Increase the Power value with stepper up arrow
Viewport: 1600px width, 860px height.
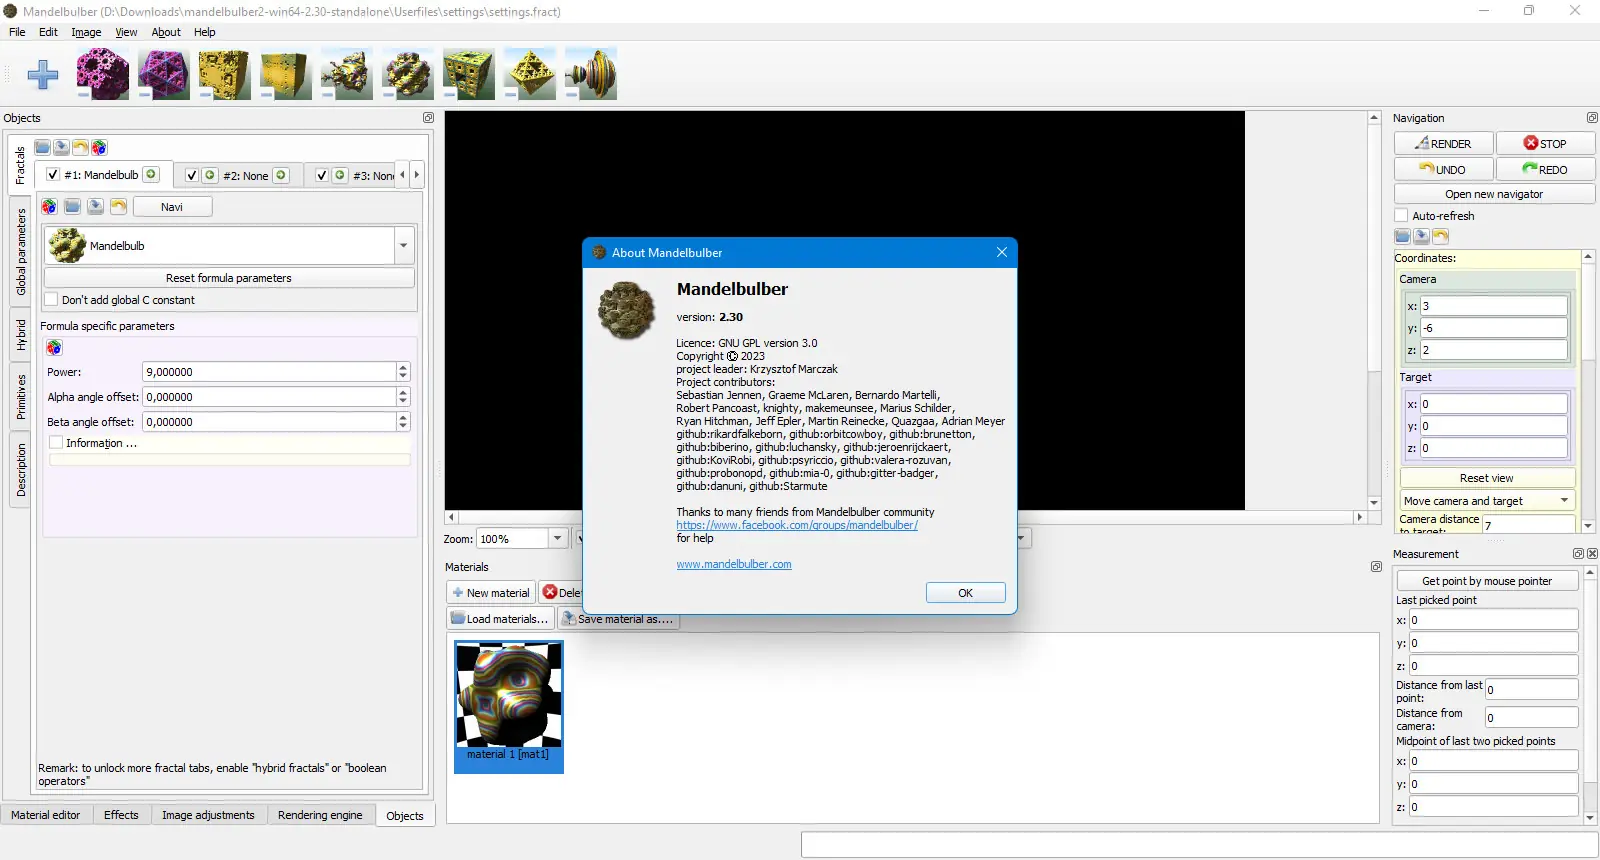click(403, 367)
